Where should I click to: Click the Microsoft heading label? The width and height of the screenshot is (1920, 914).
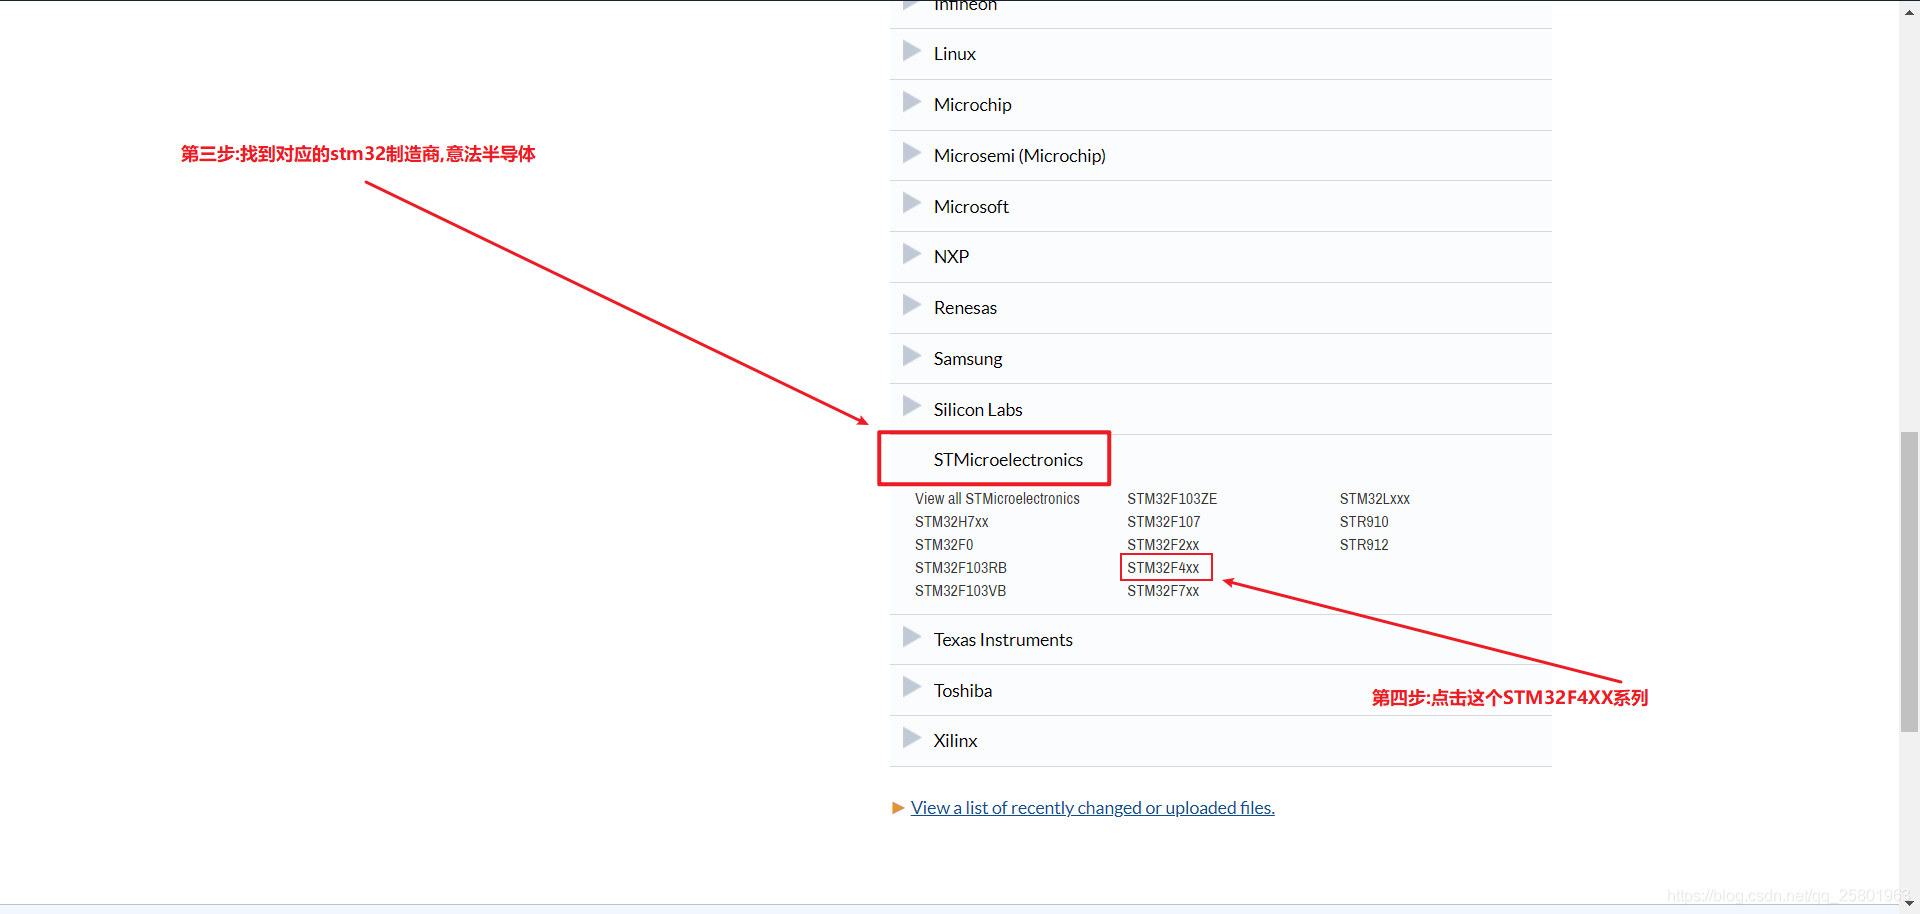click(971, 207)
